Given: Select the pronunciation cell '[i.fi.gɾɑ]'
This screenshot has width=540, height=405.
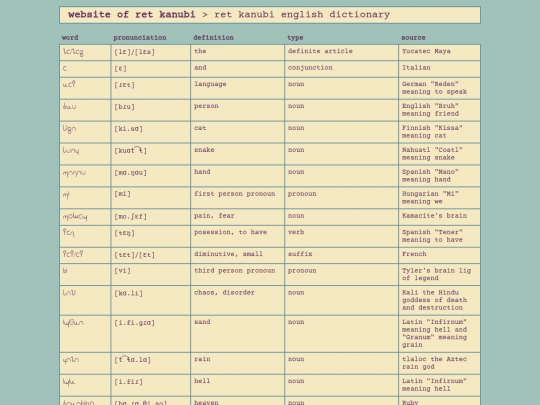Looking at the screenshot, I should pyautogui.click(x=150, y=334).
